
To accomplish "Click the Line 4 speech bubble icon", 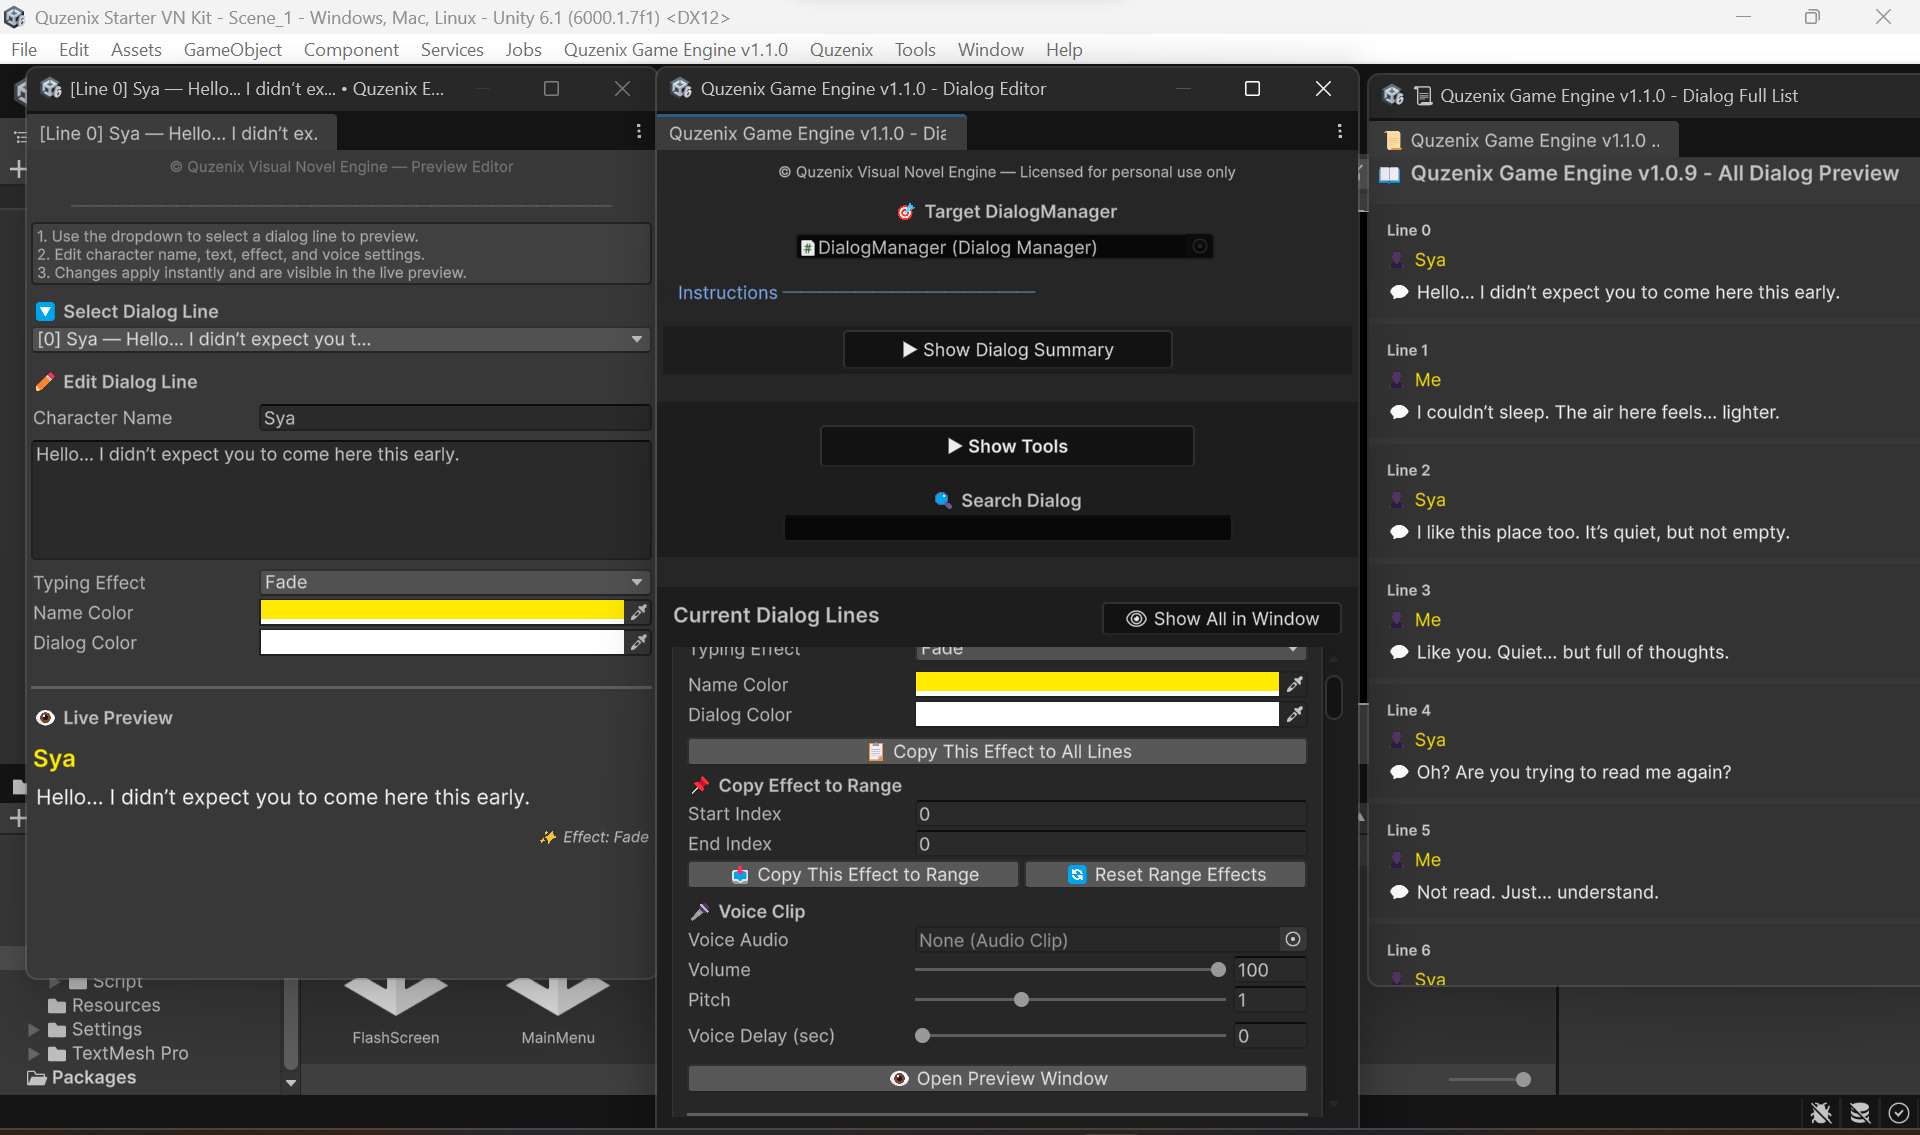I will pos(1399,772).
